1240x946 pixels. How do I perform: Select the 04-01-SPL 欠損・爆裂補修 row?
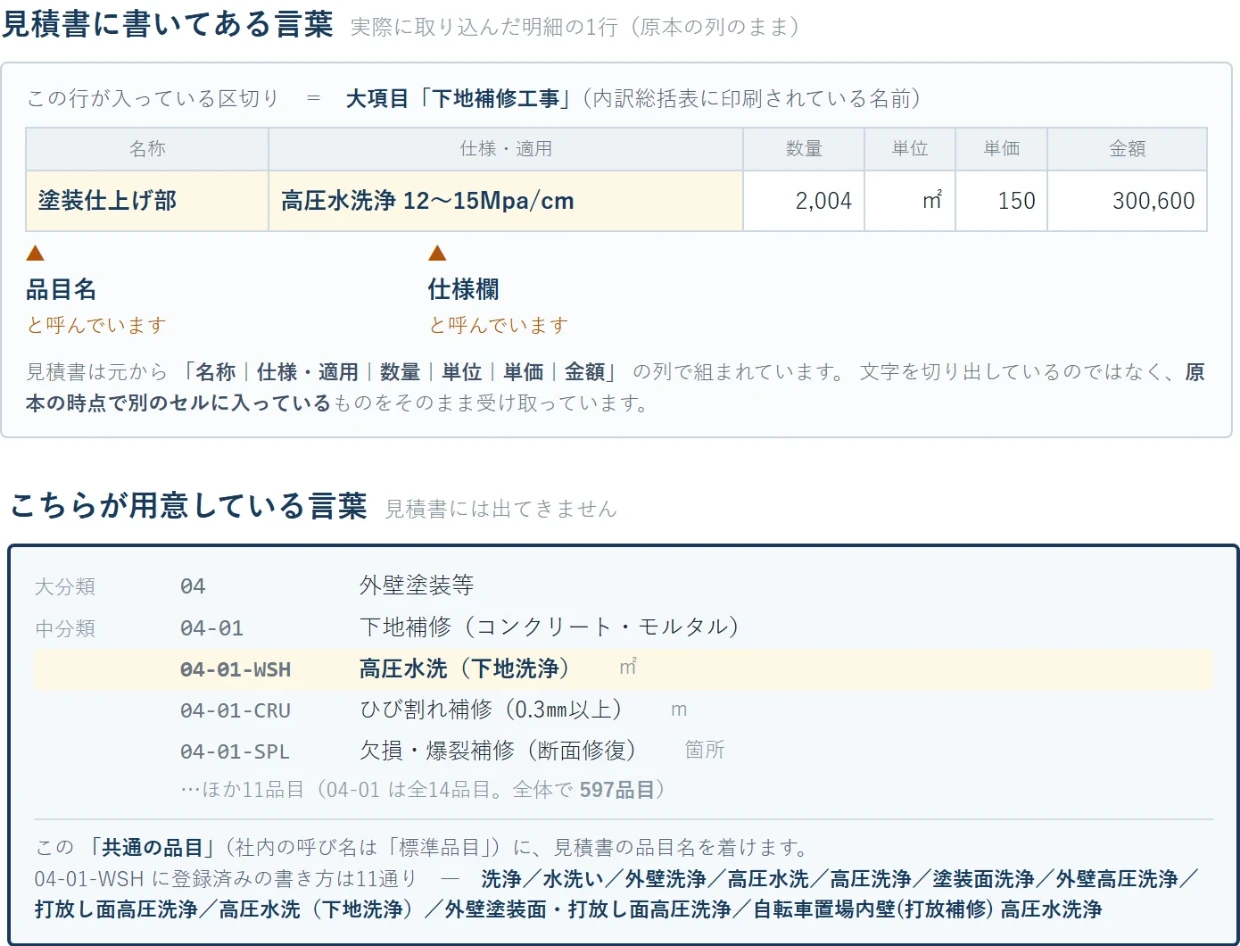623,750
